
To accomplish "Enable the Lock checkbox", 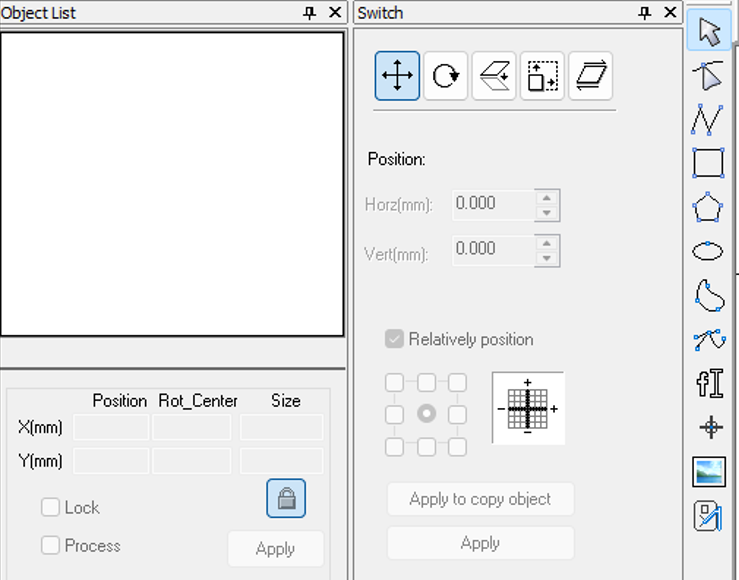I will 50,507.
